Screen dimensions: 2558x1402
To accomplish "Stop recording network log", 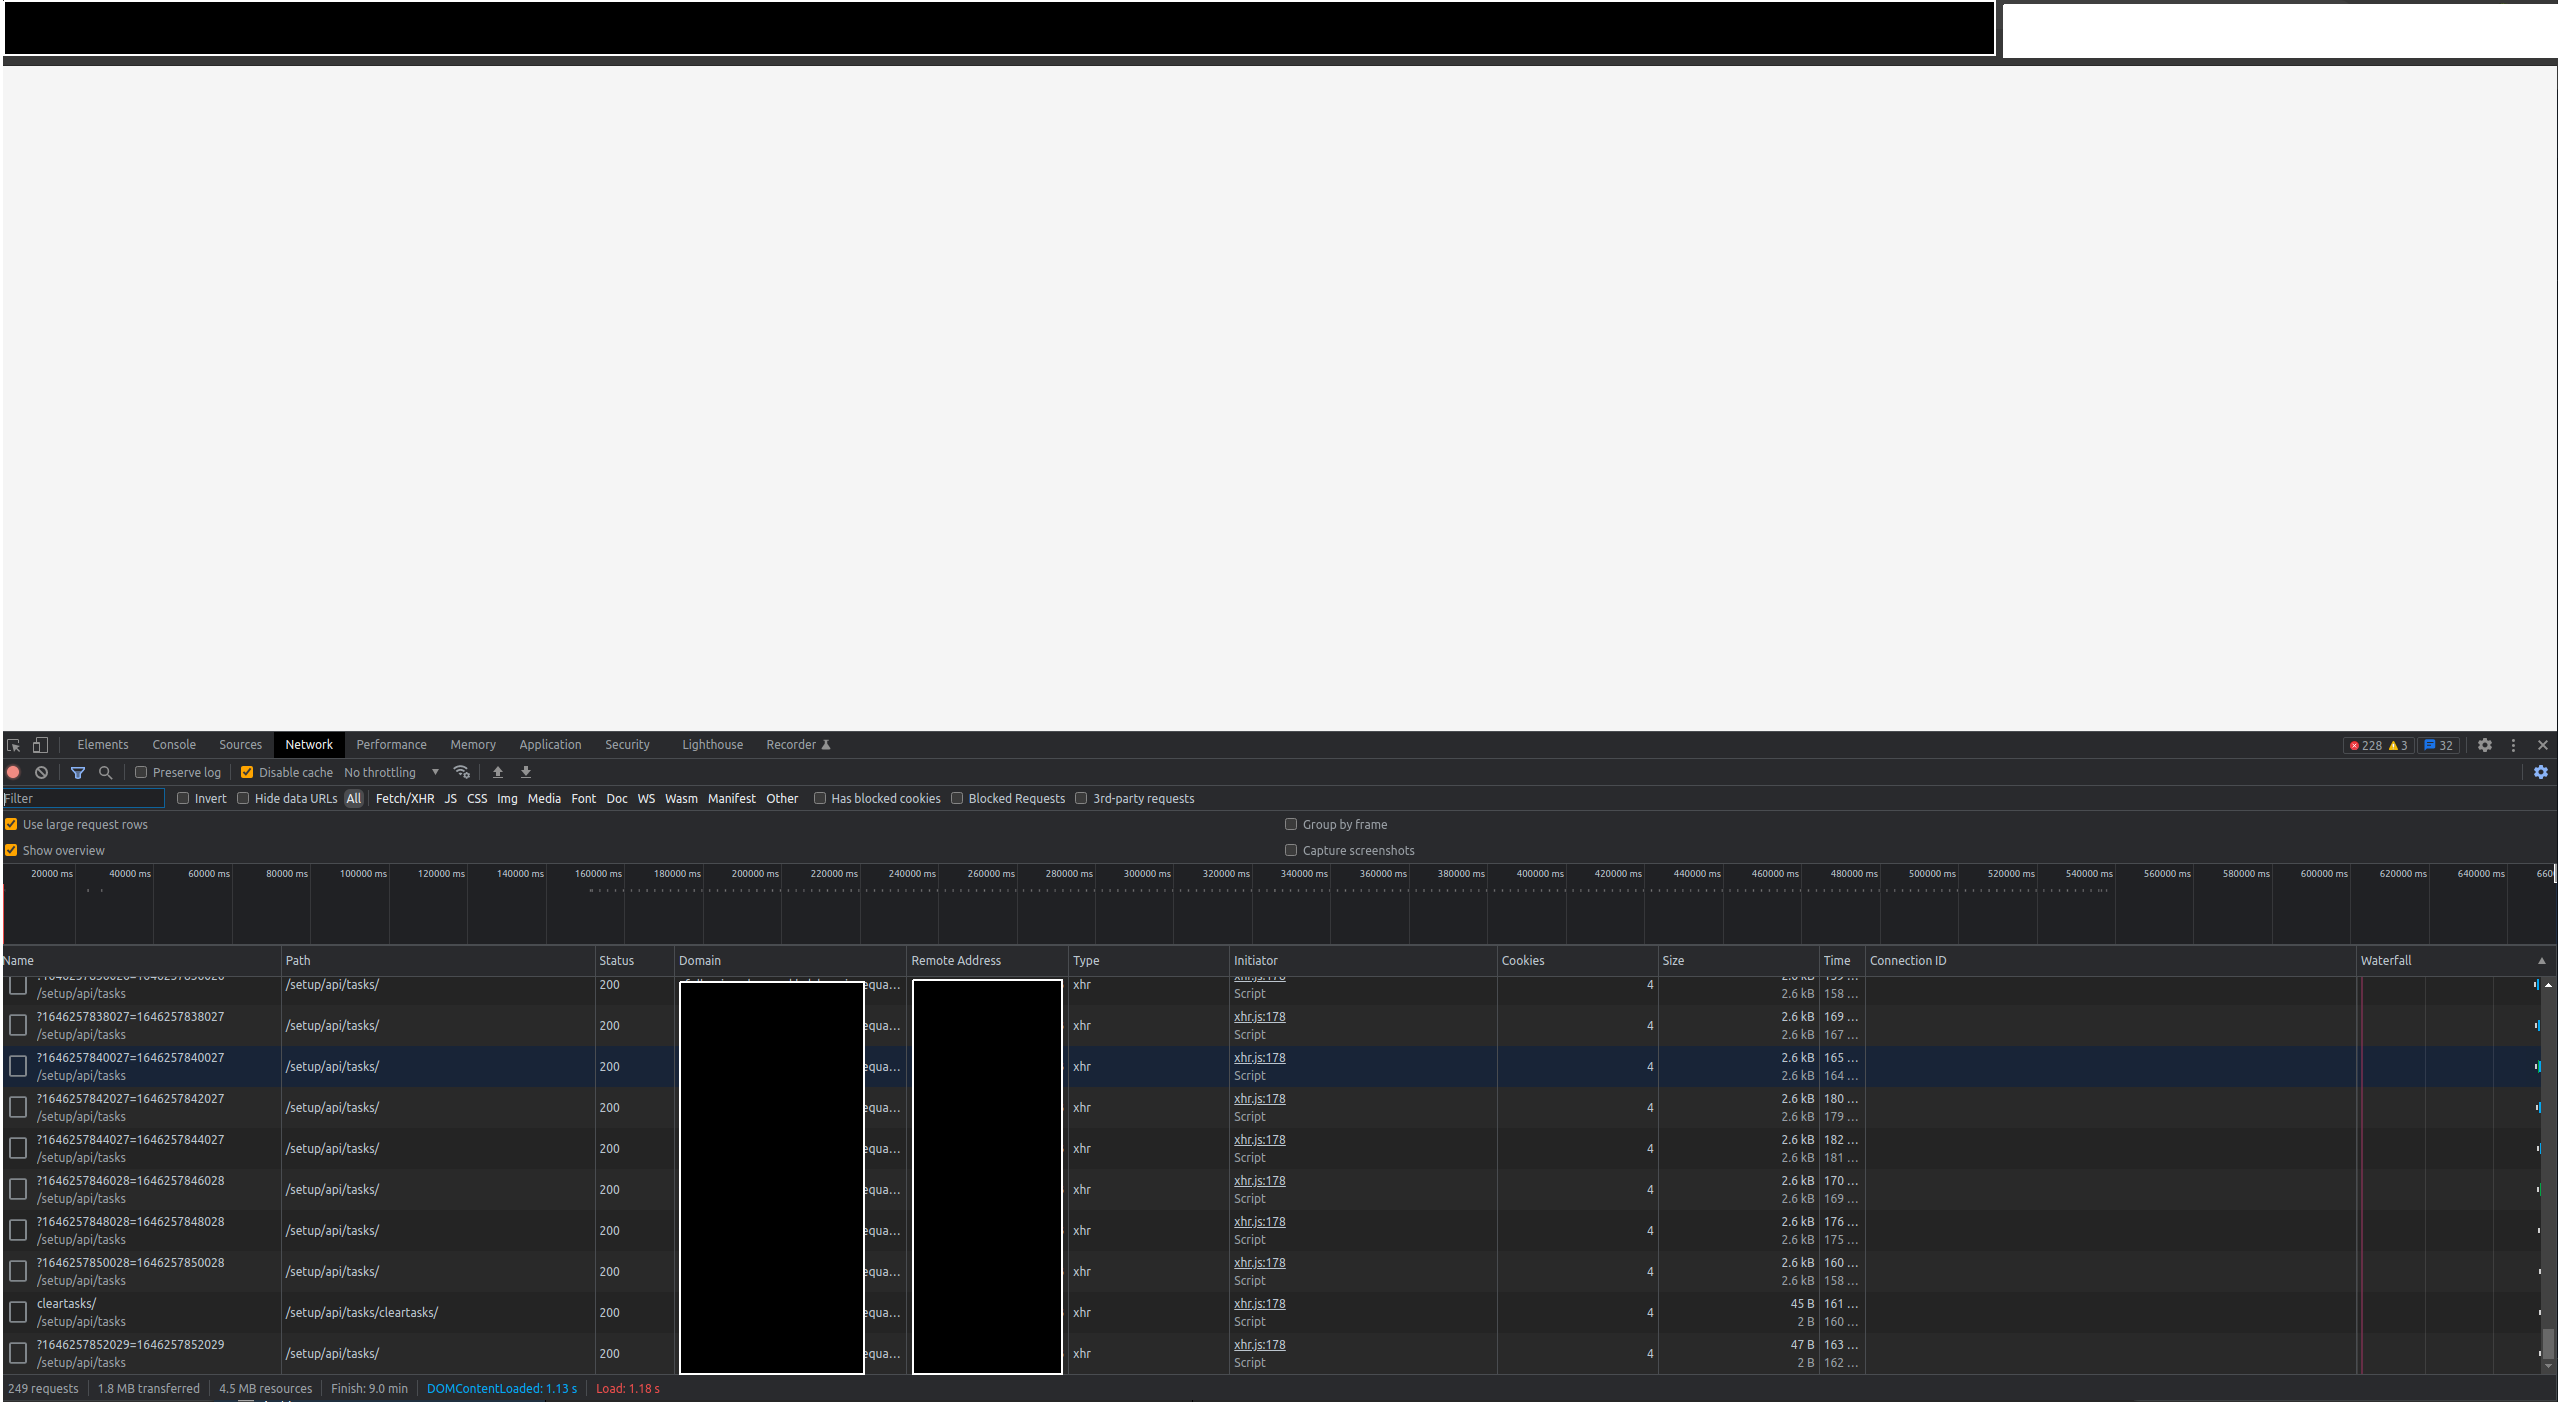I will pyautogui.click(x=14, y=772).
